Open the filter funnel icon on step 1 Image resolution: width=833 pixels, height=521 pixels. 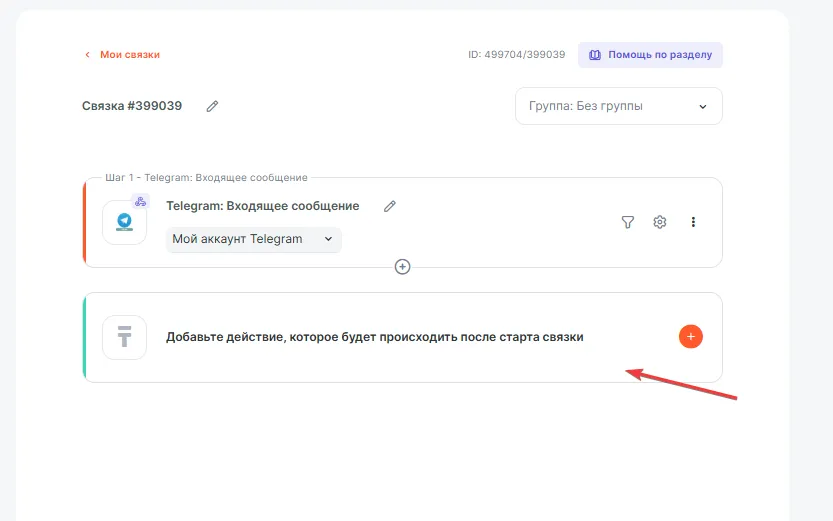[x=627, y=222]
